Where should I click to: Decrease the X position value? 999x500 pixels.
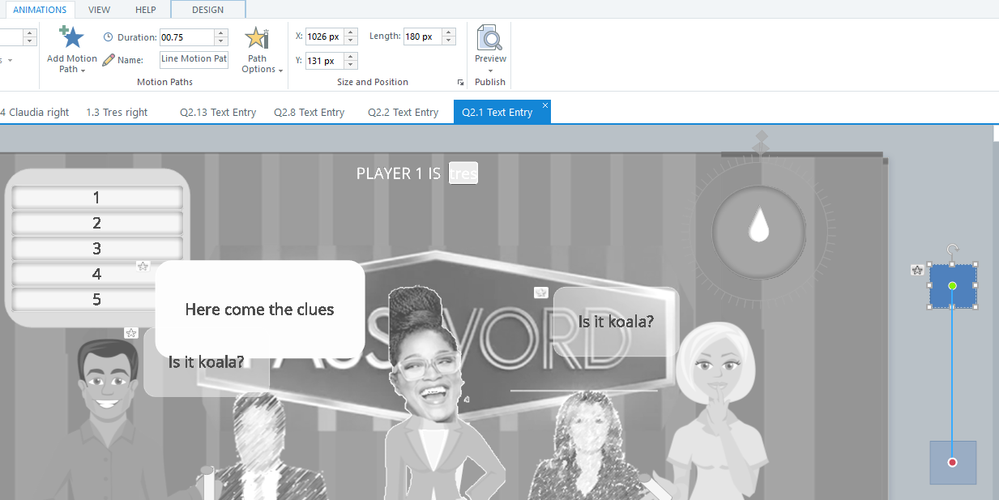(x=350, y=41)
